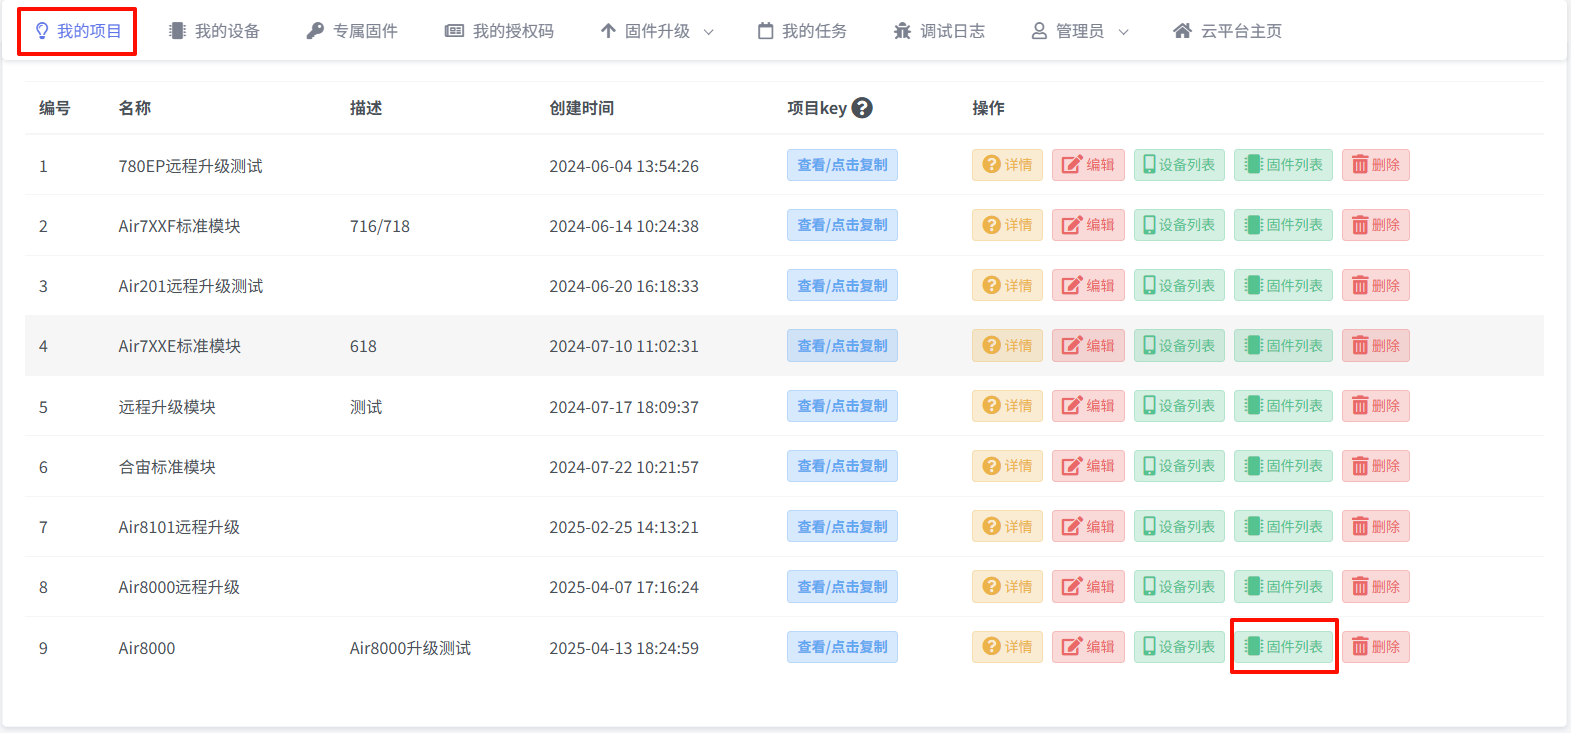Edit the Air7XXF标准模块 project

coord(1088,225)
